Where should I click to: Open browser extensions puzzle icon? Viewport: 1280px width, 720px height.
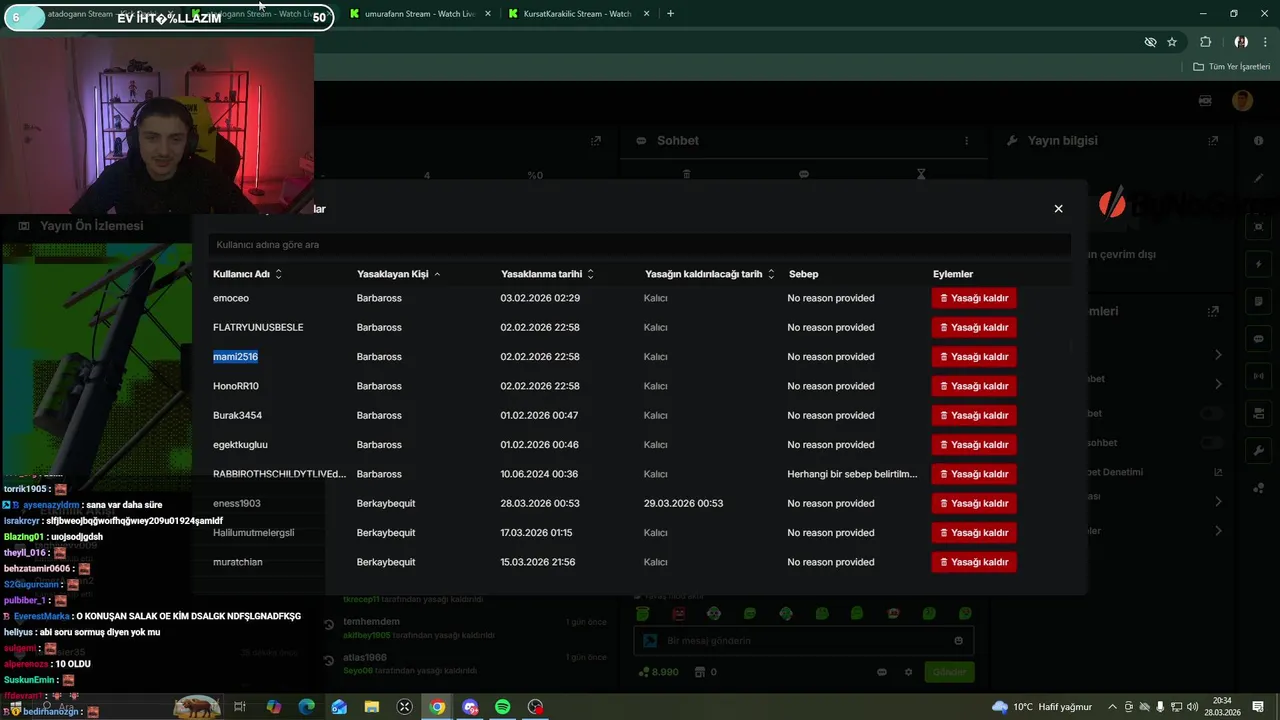coord(1205,42)
